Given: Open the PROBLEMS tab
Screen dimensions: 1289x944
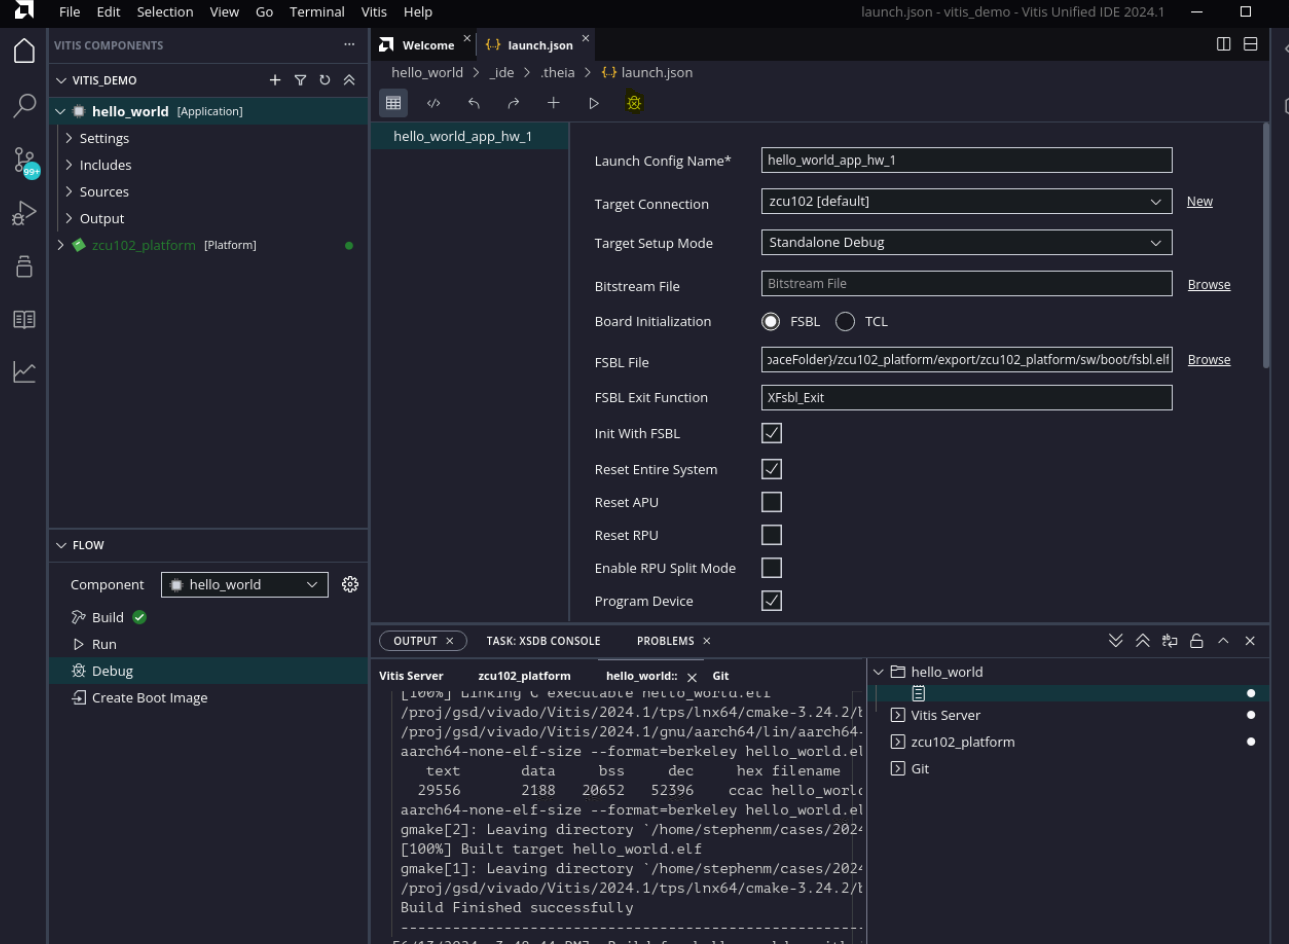Looking at the screenshot, I should pyautogui.click(x=665, y=641).
